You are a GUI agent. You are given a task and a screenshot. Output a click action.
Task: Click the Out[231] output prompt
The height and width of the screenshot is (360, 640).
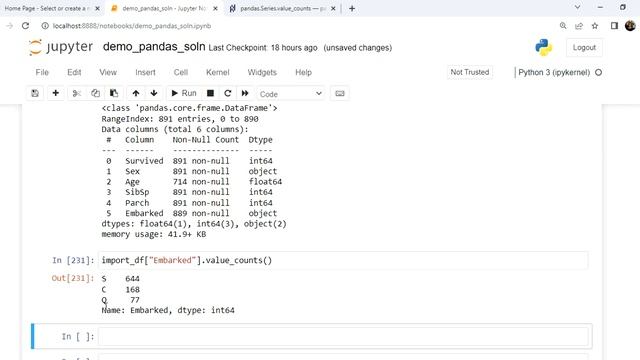tap(73, 278)
